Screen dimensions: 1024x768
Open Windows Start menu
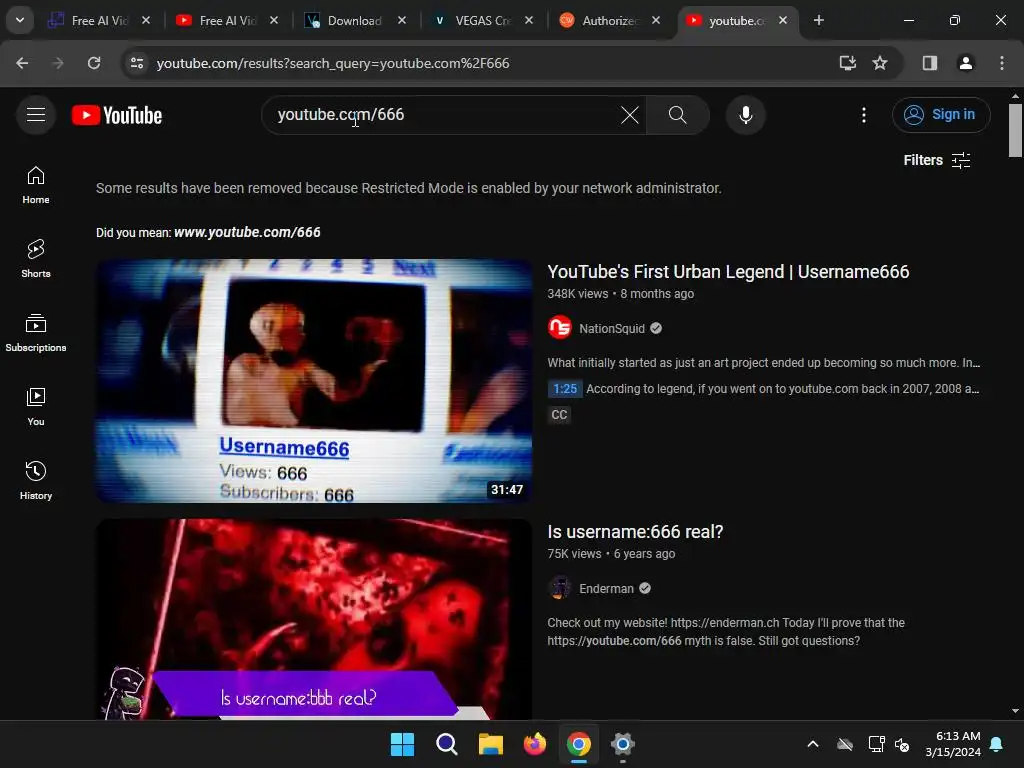[402, 744]
